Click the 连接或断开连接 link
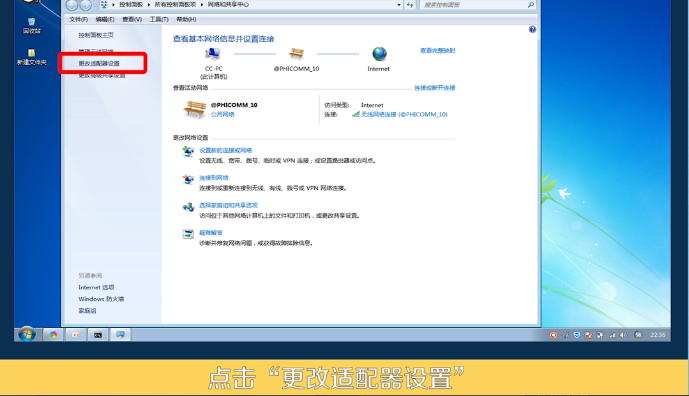The image size is (689, 396). pyautogui.click(x=435, y=88)
